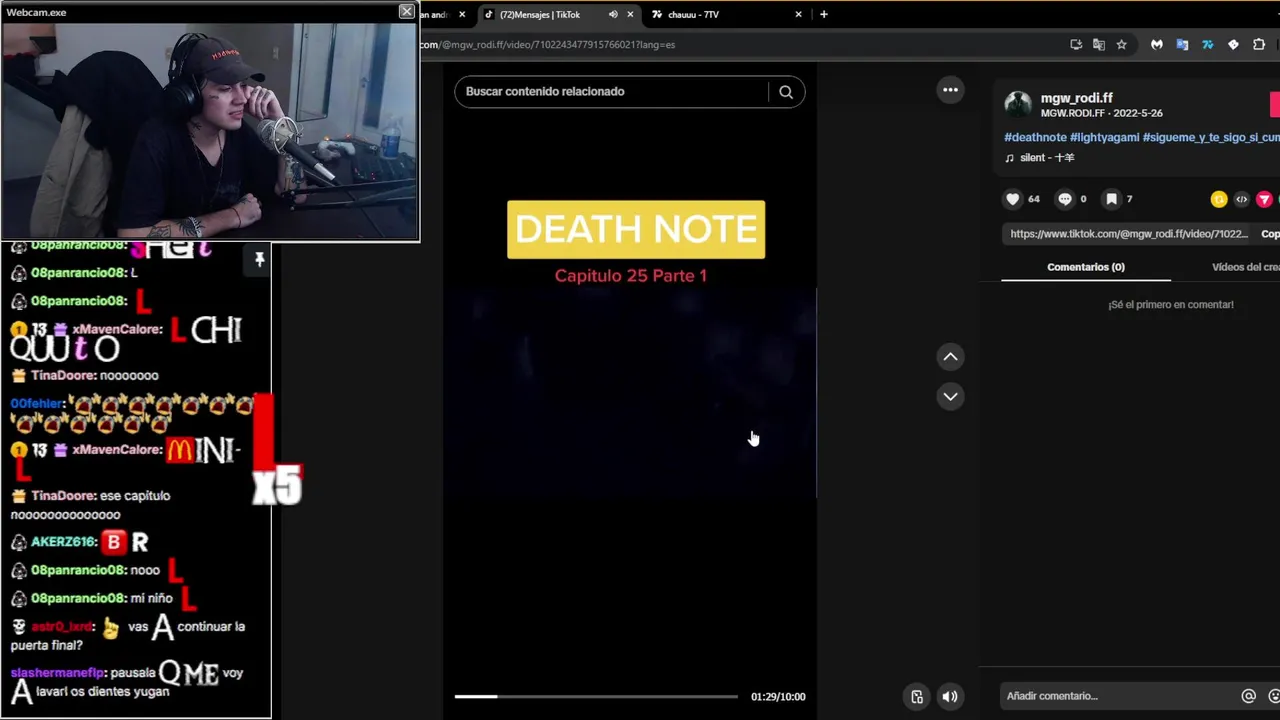Click the white diamond extension icon
Screen dimensions: 1280x720
[x=1233, y=44]
